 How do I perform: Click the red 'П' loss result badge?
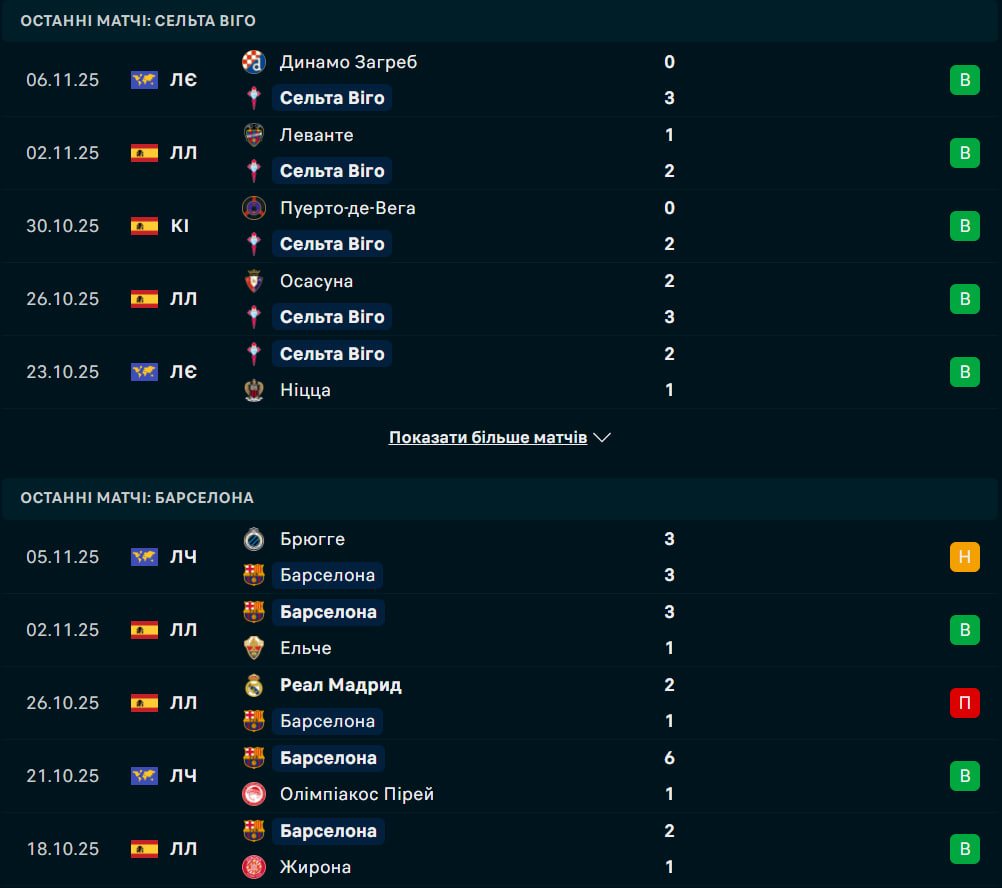coord(964,703)
